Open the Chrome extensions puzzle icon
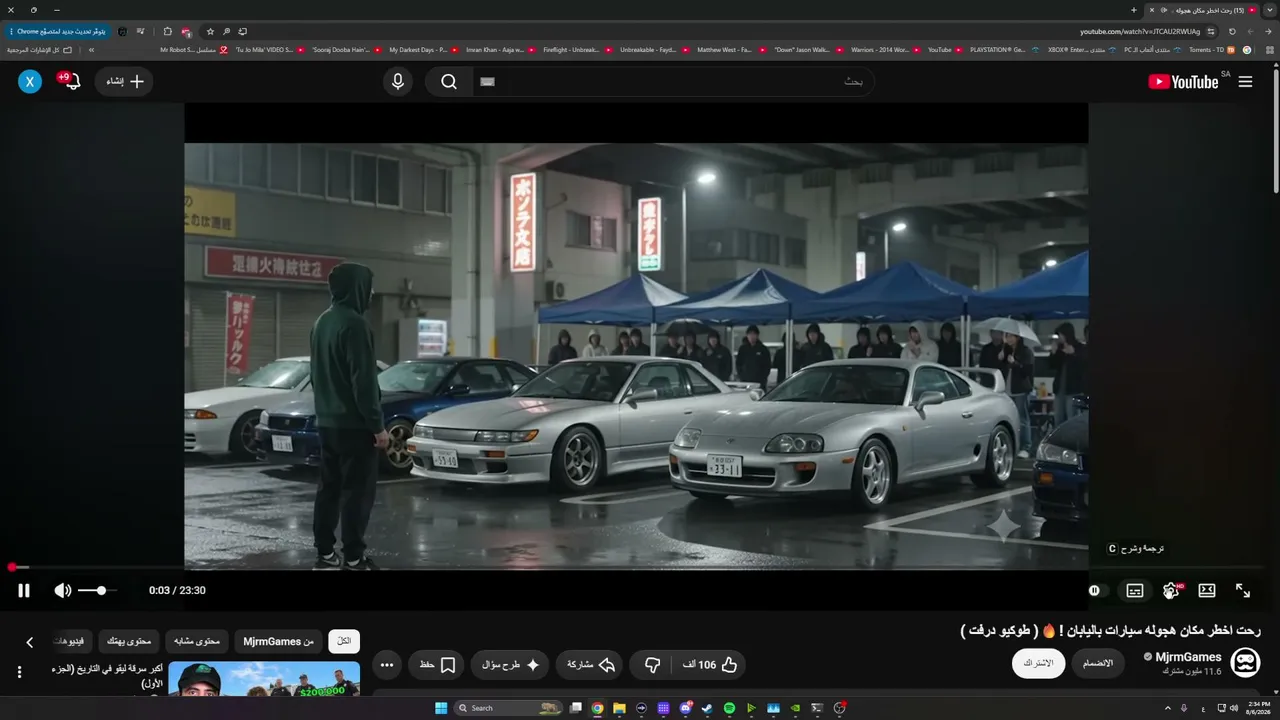This screenshot has height=720, width=1280. (x=167, y=31)
